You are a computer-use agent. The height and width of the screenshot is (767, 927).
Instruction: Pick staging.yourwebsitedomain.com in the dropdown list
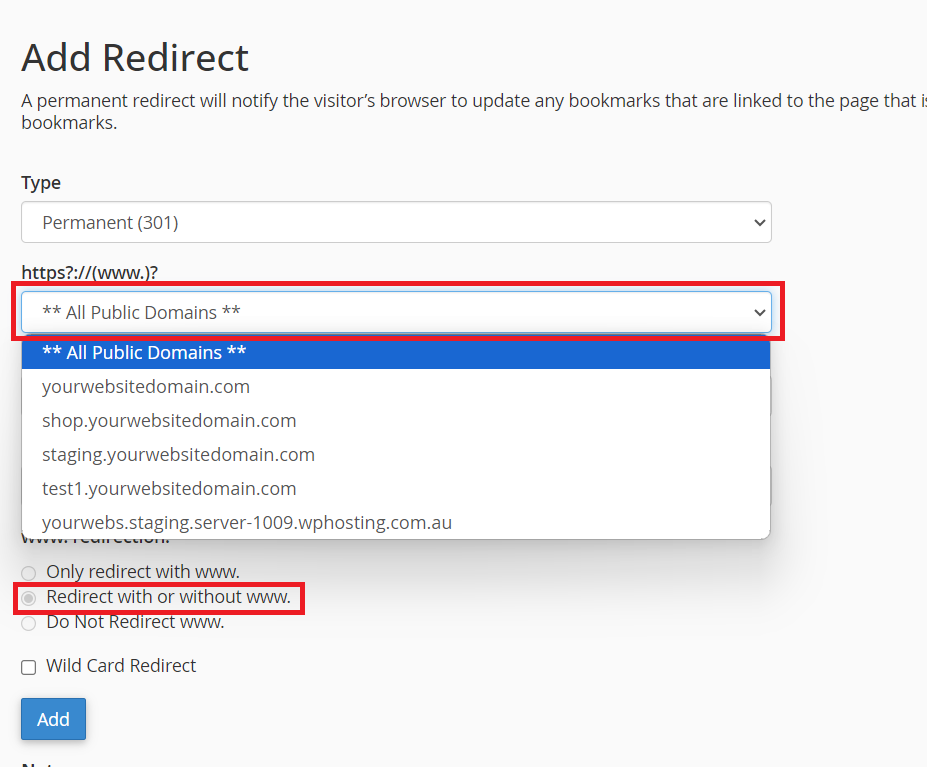pos(178,455)
